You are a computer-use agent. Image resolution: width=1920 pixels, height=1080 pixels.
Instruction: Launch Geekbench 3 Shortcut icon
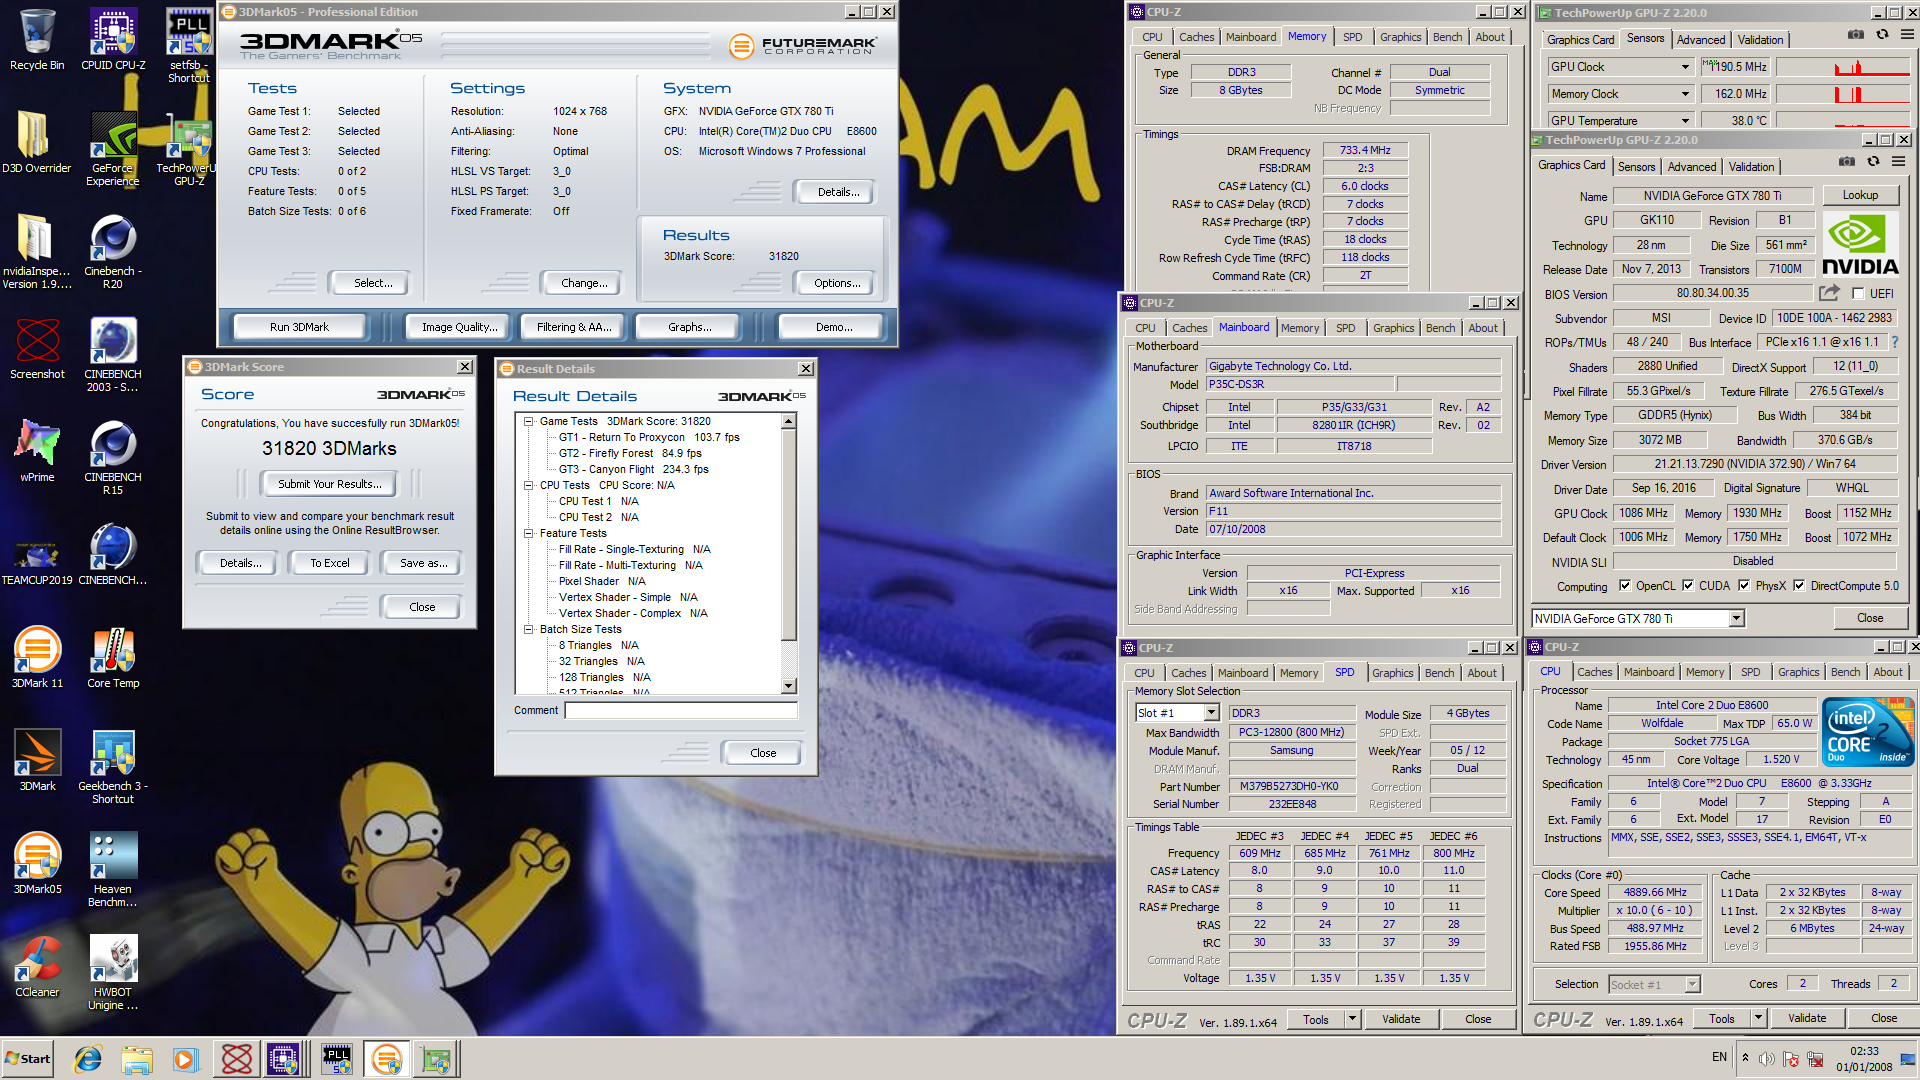113,767
